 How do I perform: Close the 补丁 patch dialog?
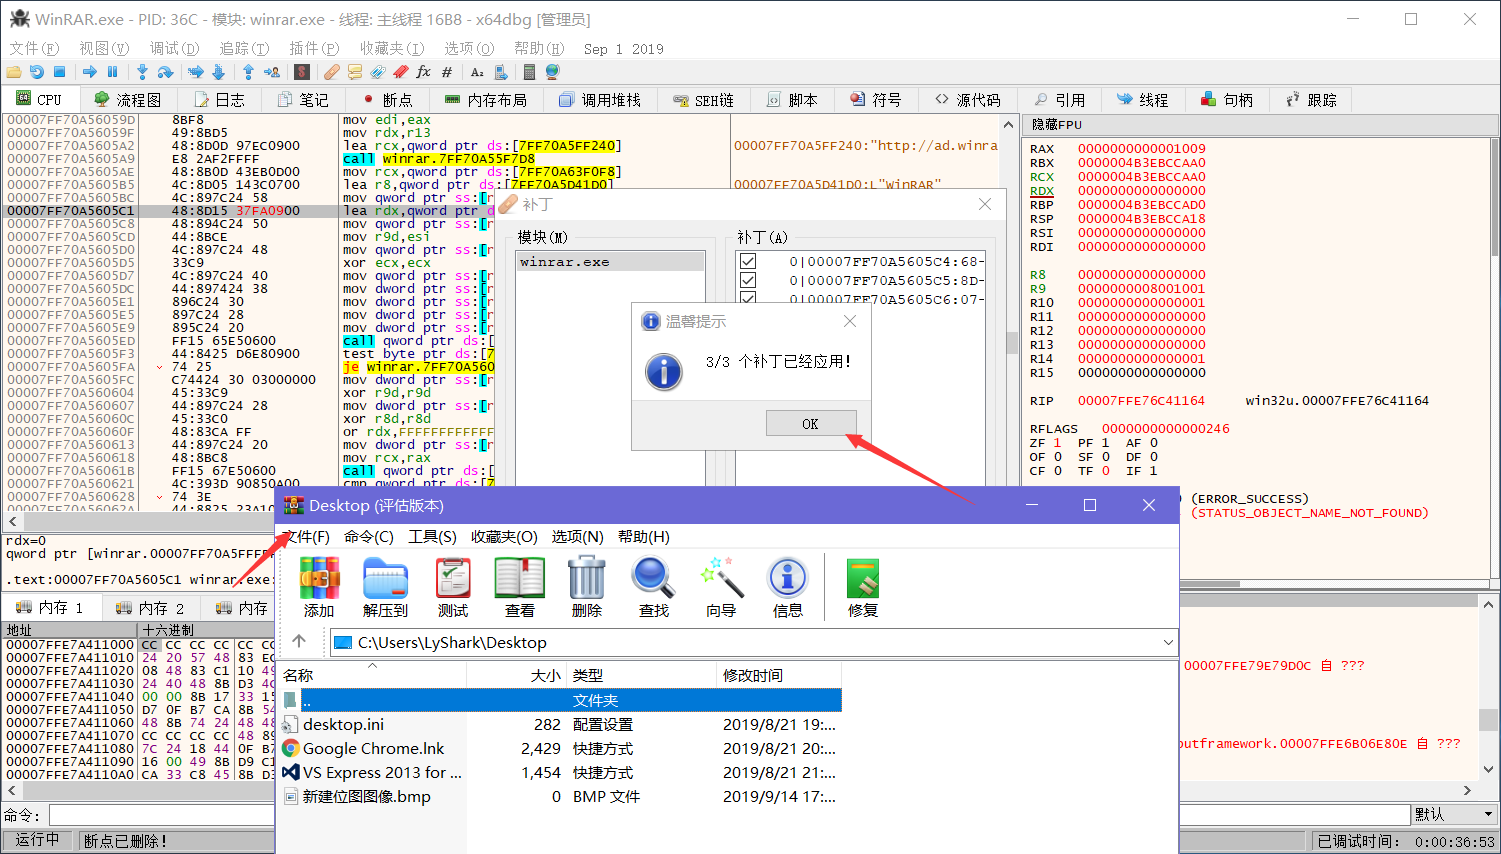tap(985, 204)
